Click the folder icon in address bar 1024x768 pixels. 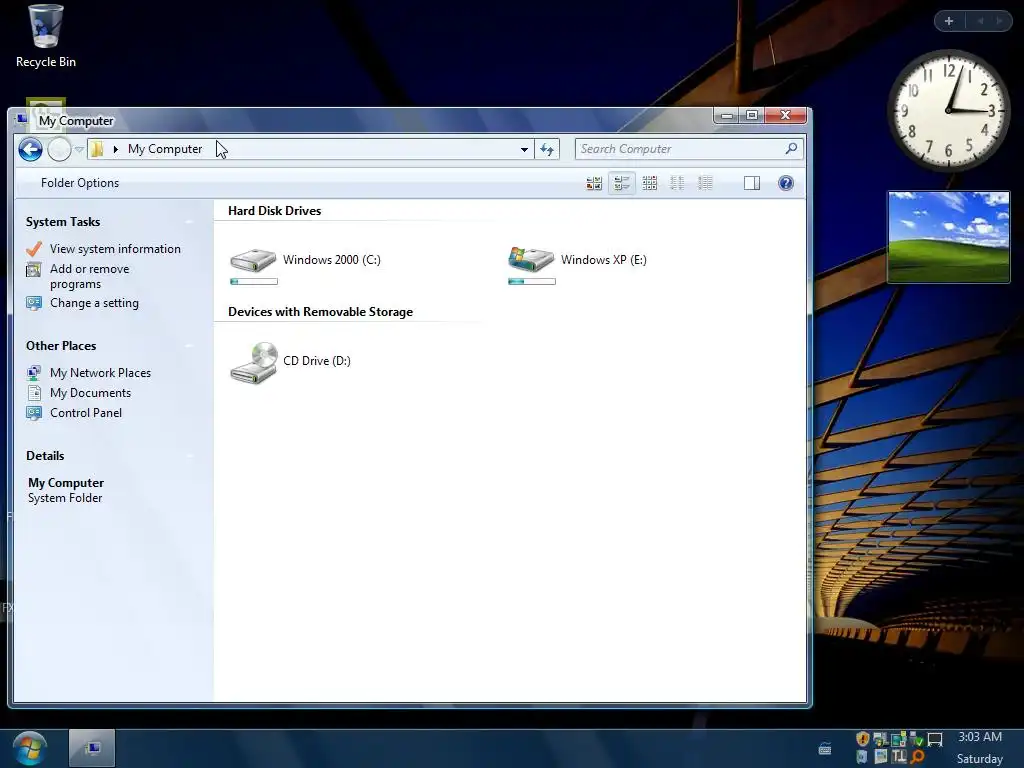(97, 150)
